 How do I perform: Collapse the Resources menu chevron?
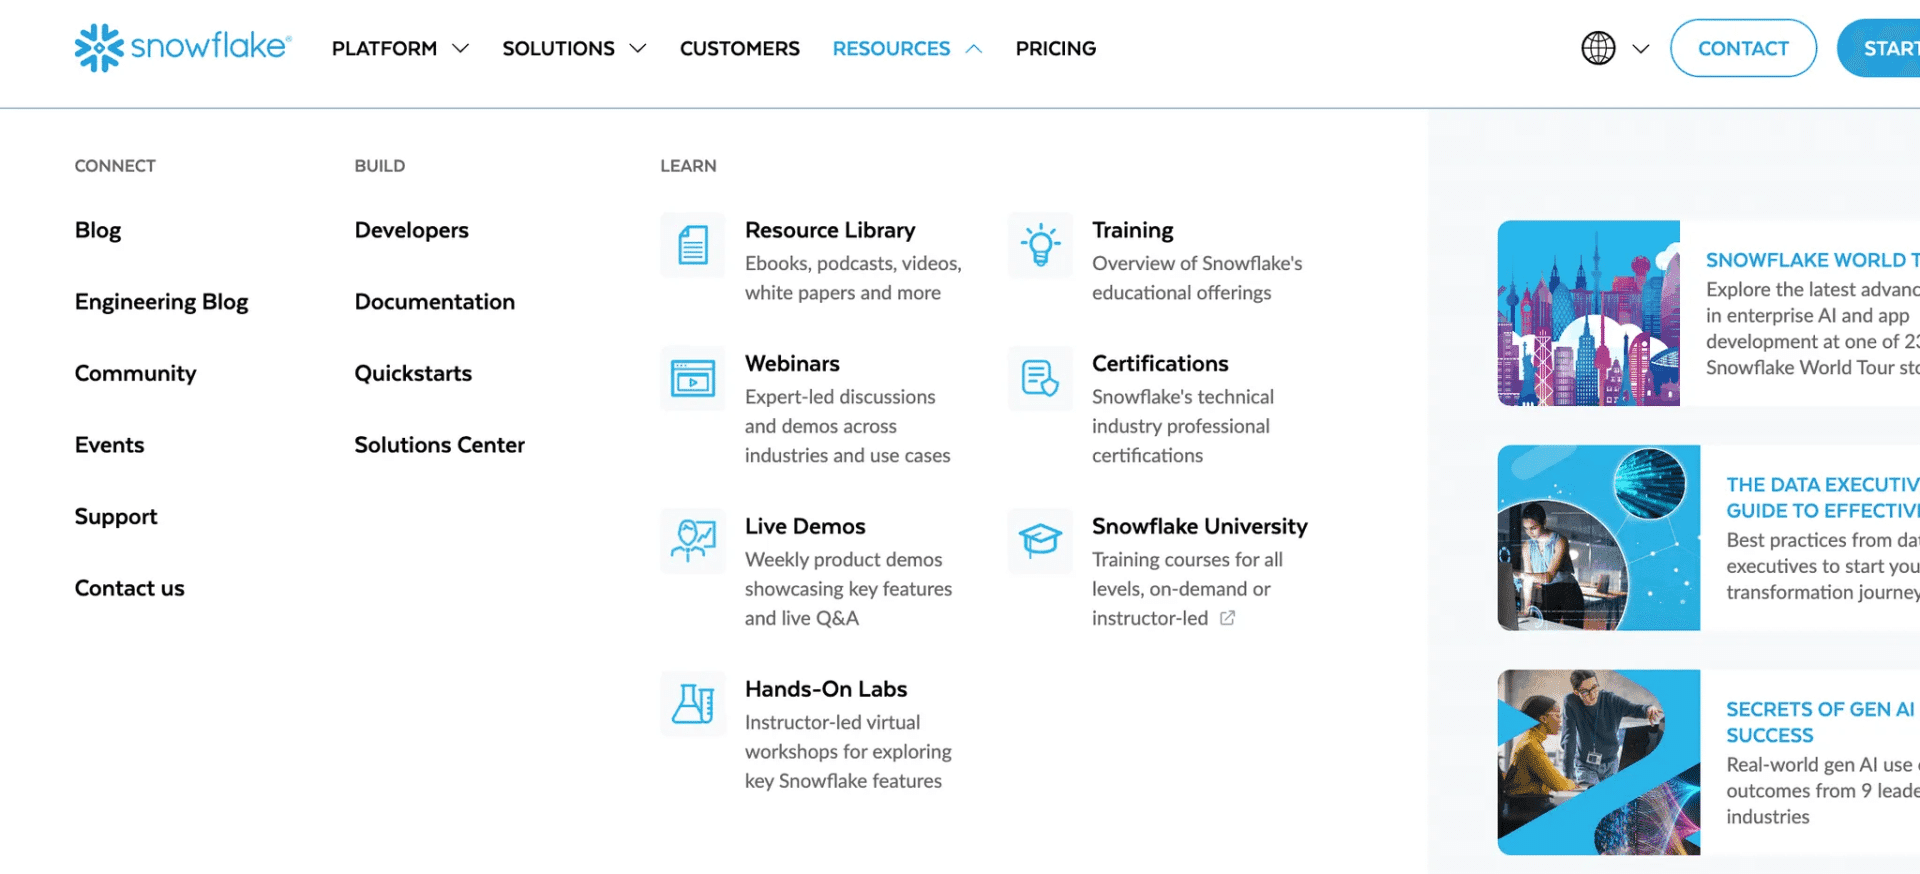(x=974, y=48)
